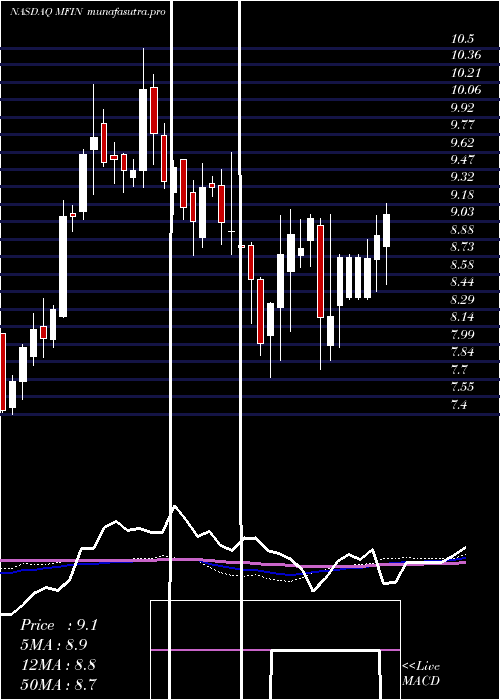Click the 9.18 price axis label
This screenshot has height=700, width=500.
pyautogui.click(x=462, y=195)
